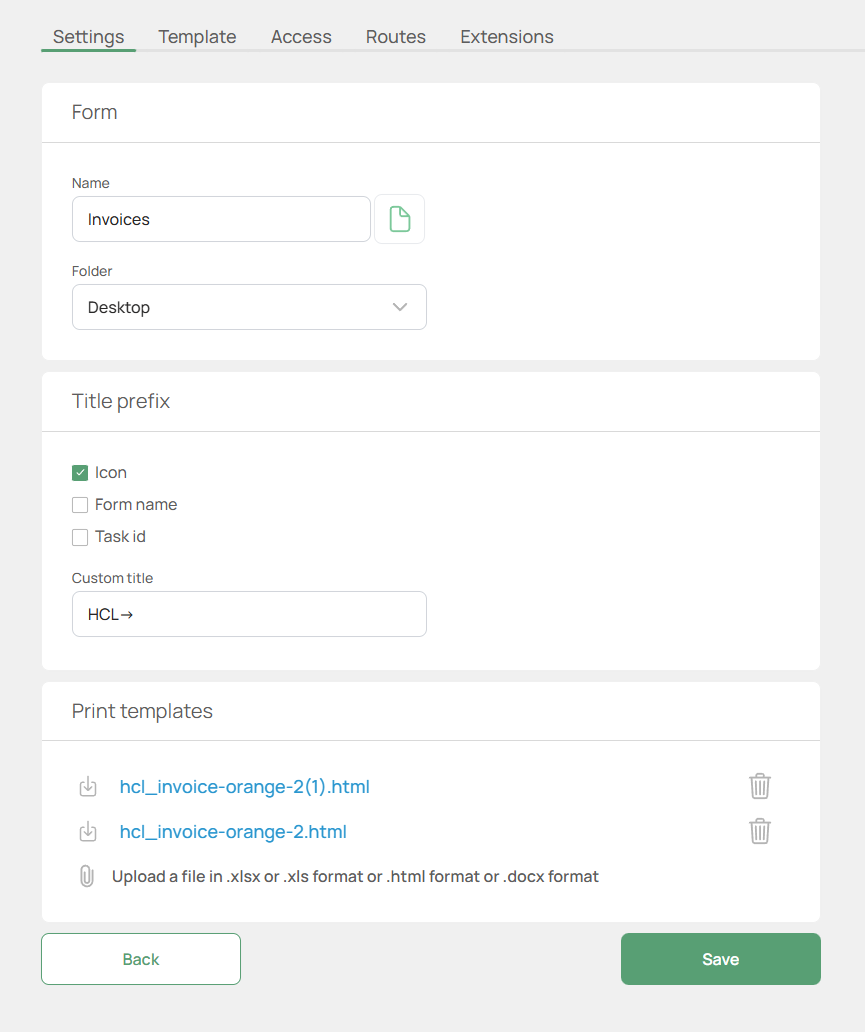Image resolution: width=865 pixels, height=1032 pixels.
Task: Uncheck the Icon title prefix option
Action: pyautogui.click(x=79, y=472)
